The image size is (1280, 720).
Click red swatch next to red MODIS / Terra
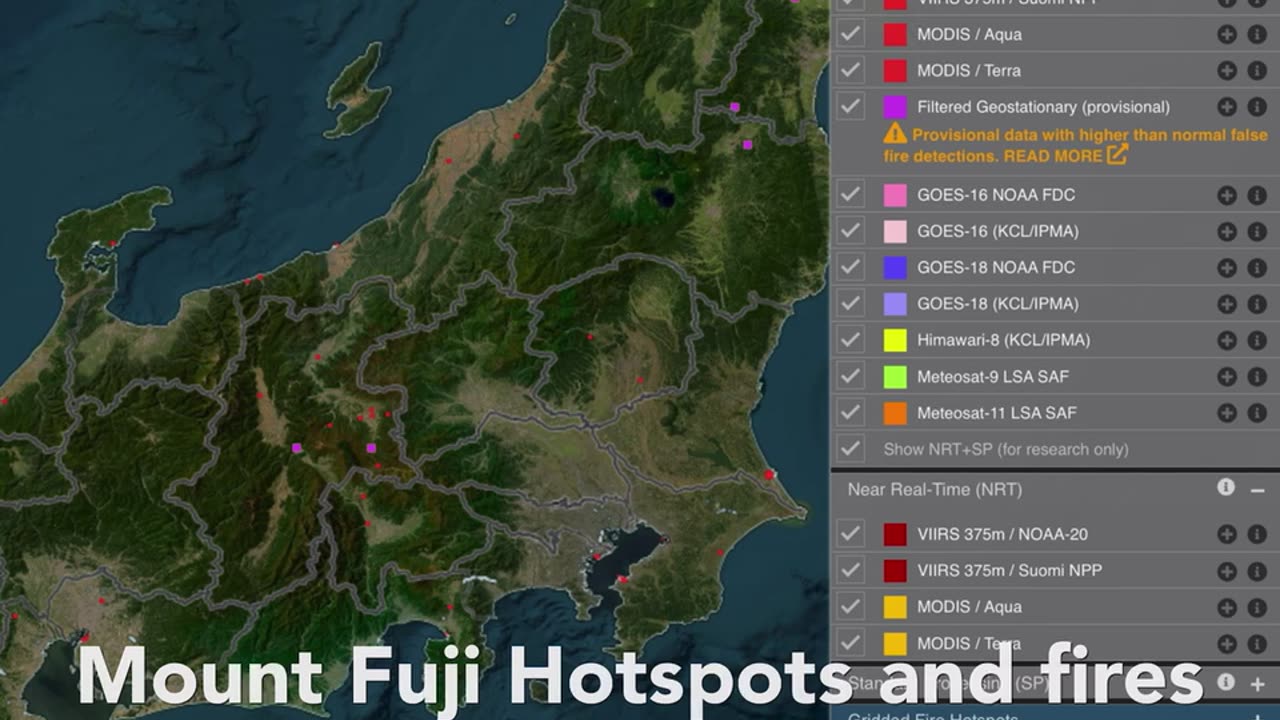tap(895, 71)
